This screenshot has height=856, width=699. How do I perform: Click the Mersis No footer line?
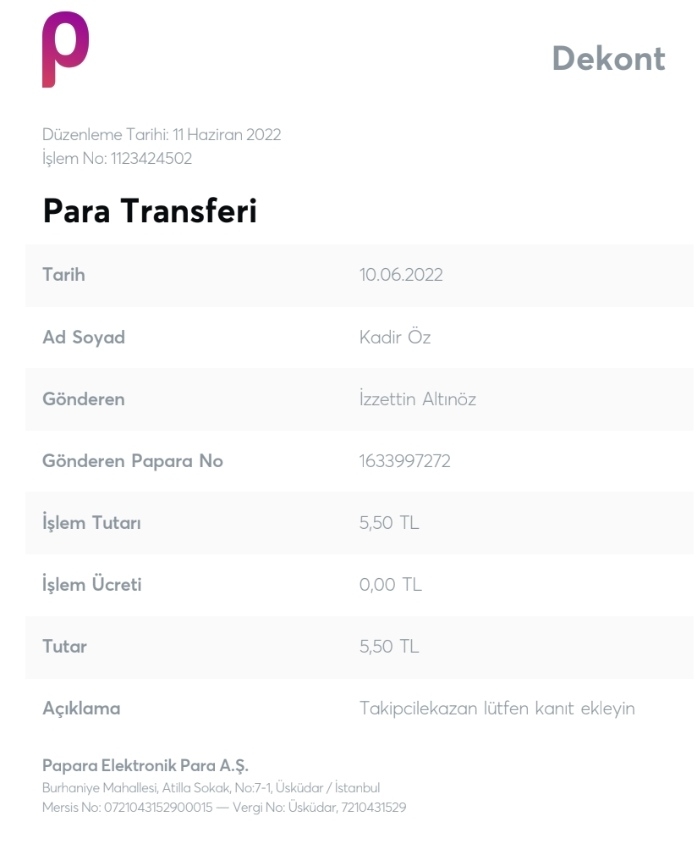tap(224, 807)
